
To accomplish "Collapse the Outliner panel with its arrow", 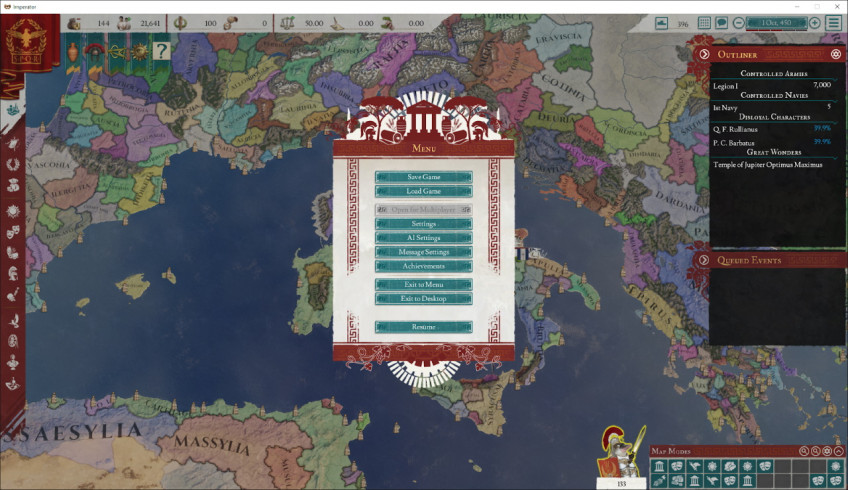I will coord(704,54).
